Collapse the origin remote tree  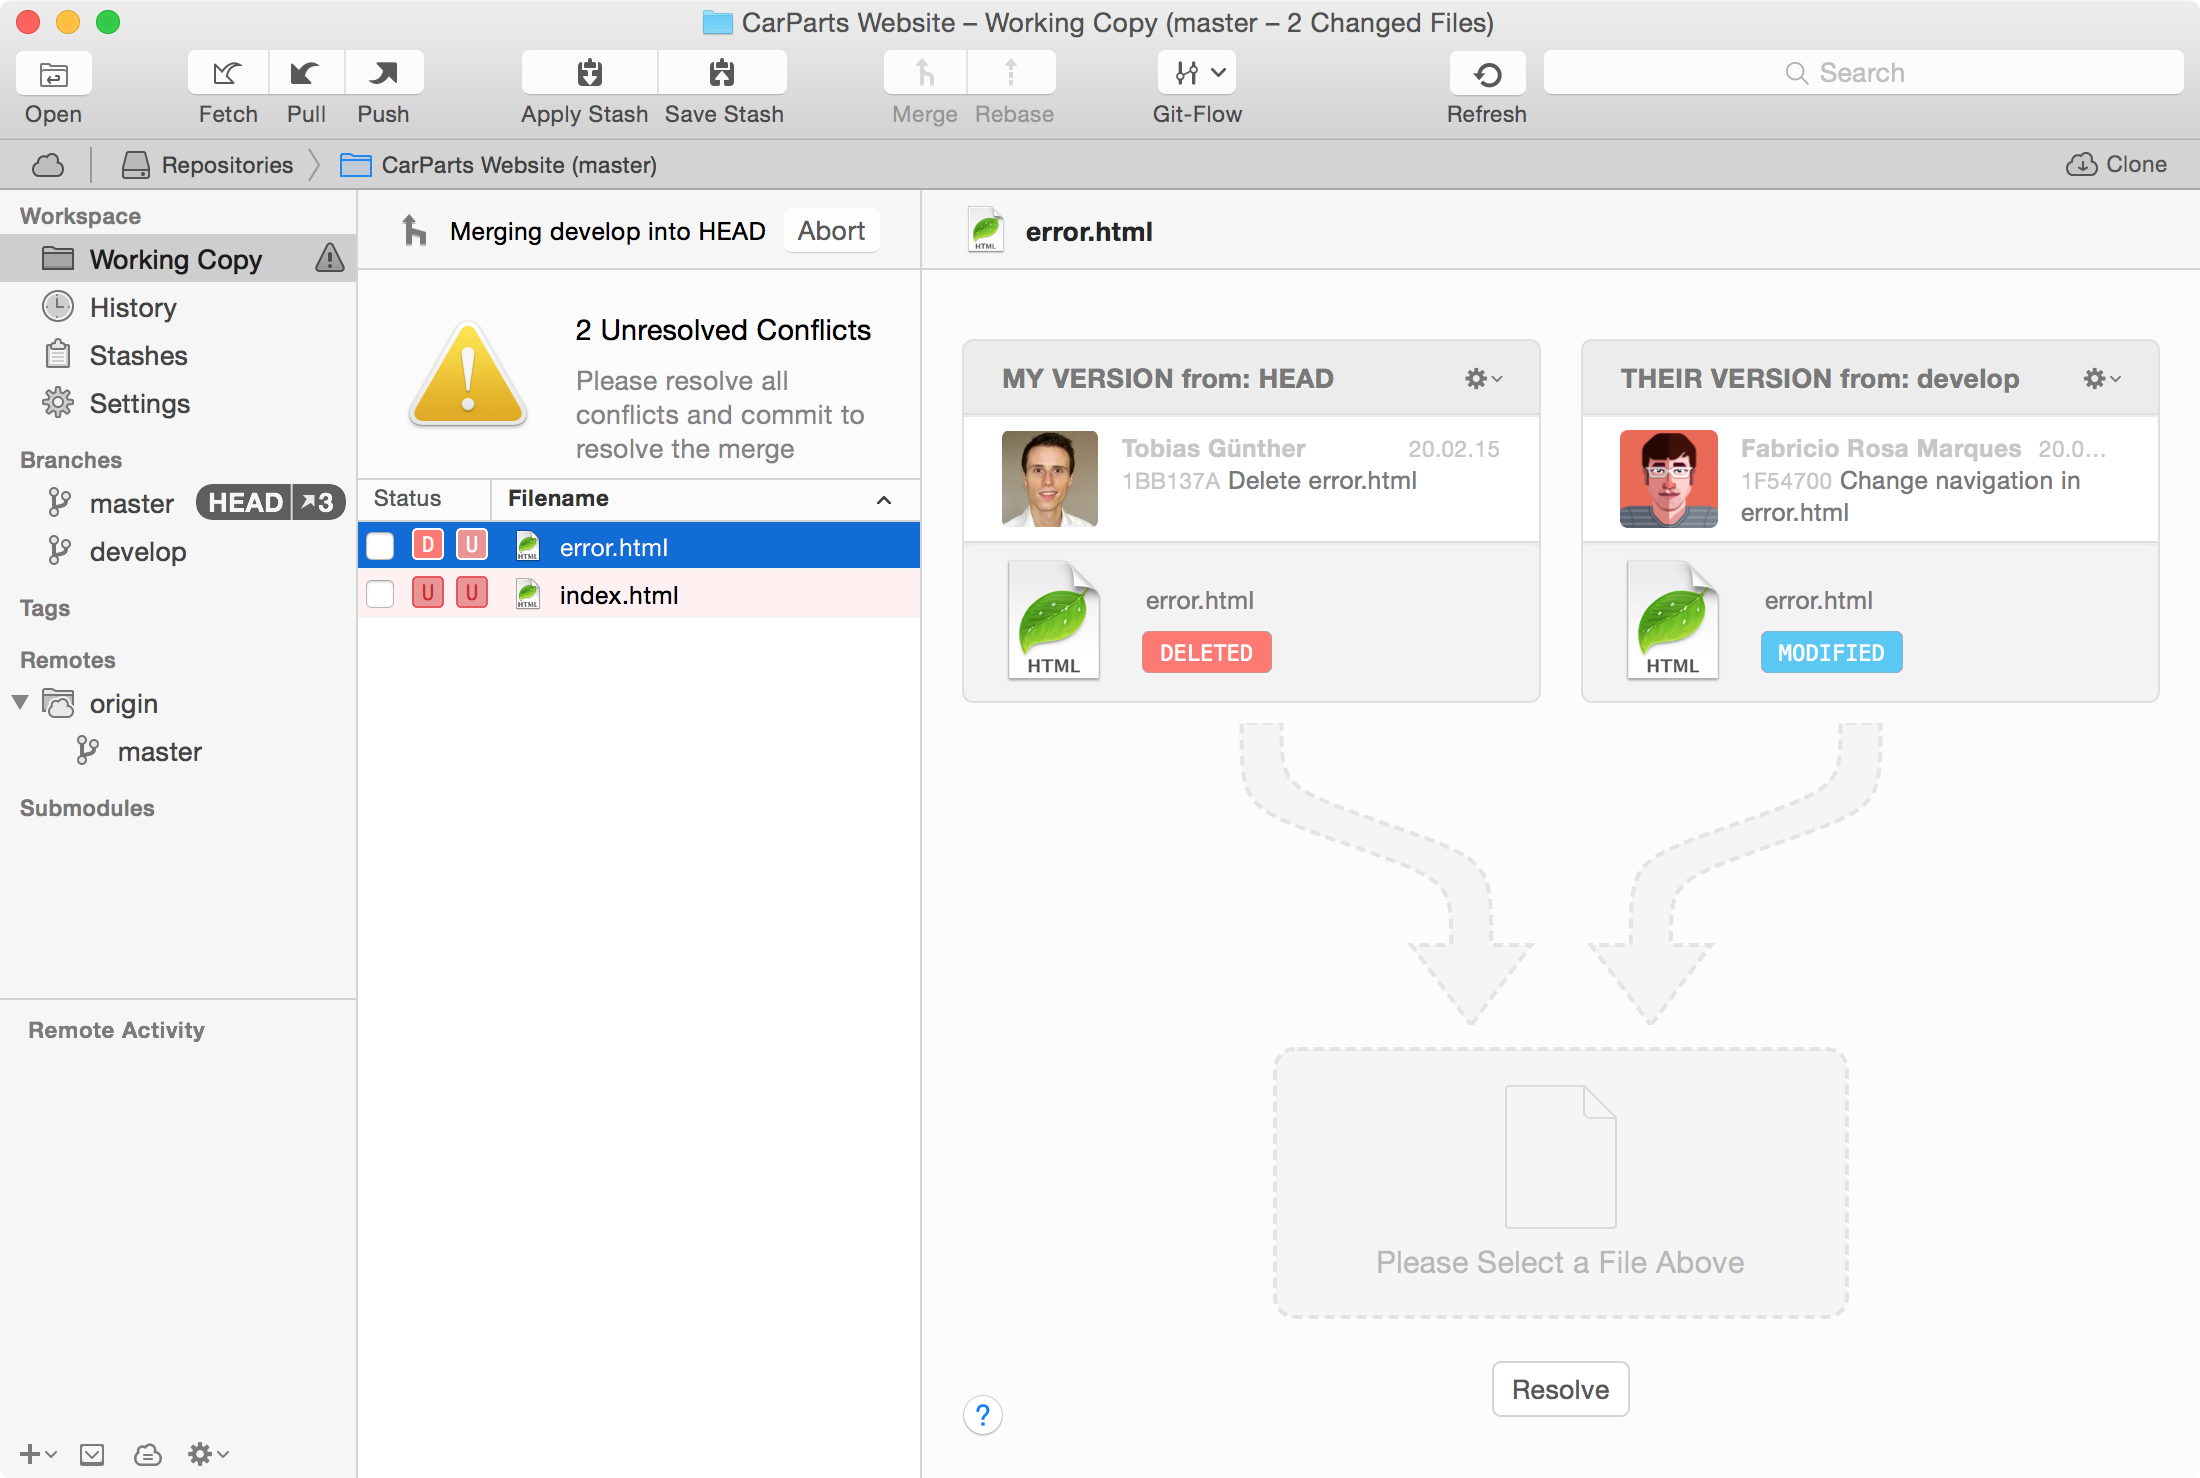20,702
